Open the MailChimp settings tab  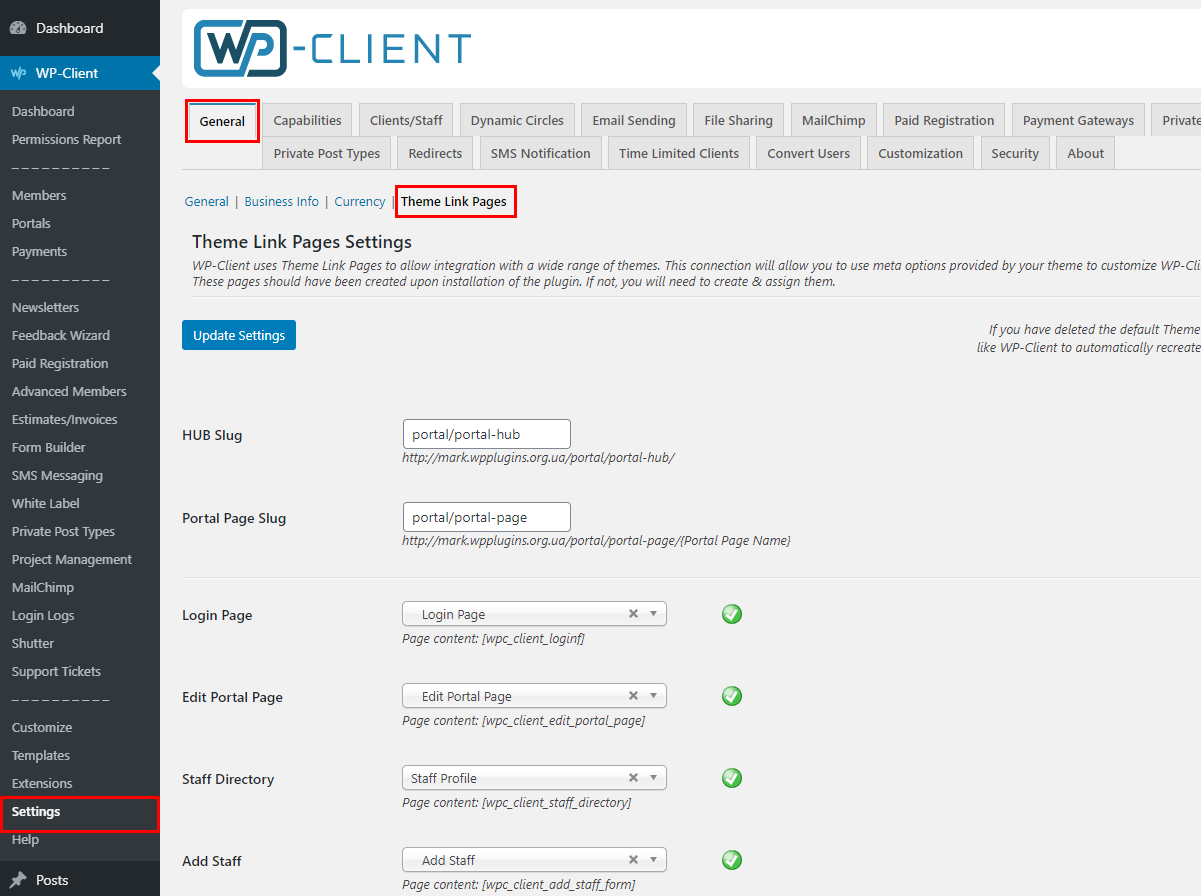(x=834, y=120)
